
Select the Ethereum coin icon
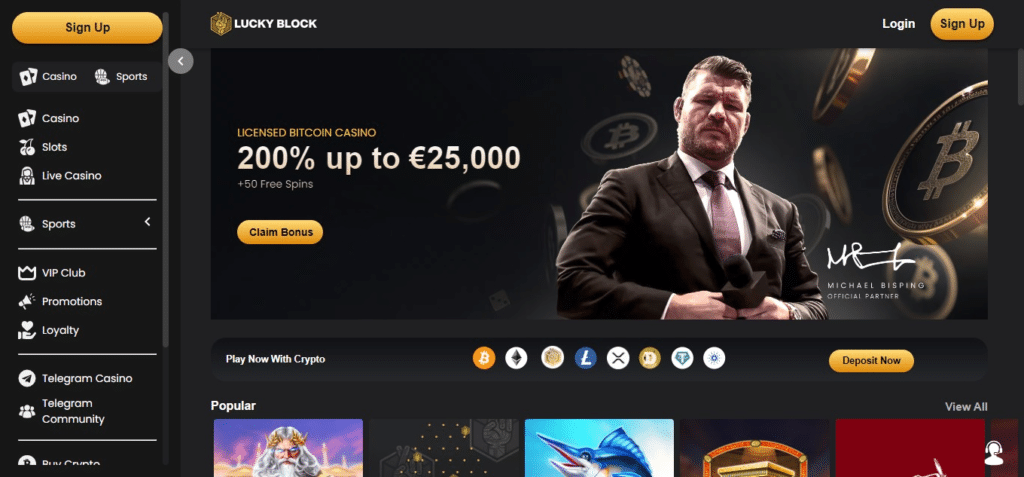pyautogui.click(x=517, y=358)
